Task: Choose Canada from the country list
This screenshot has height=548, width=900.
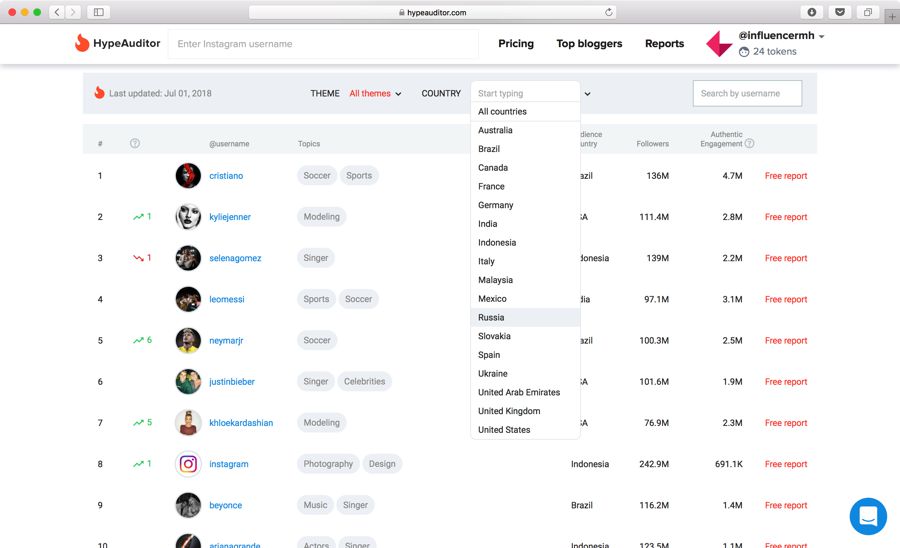Action: pos(525,168)
